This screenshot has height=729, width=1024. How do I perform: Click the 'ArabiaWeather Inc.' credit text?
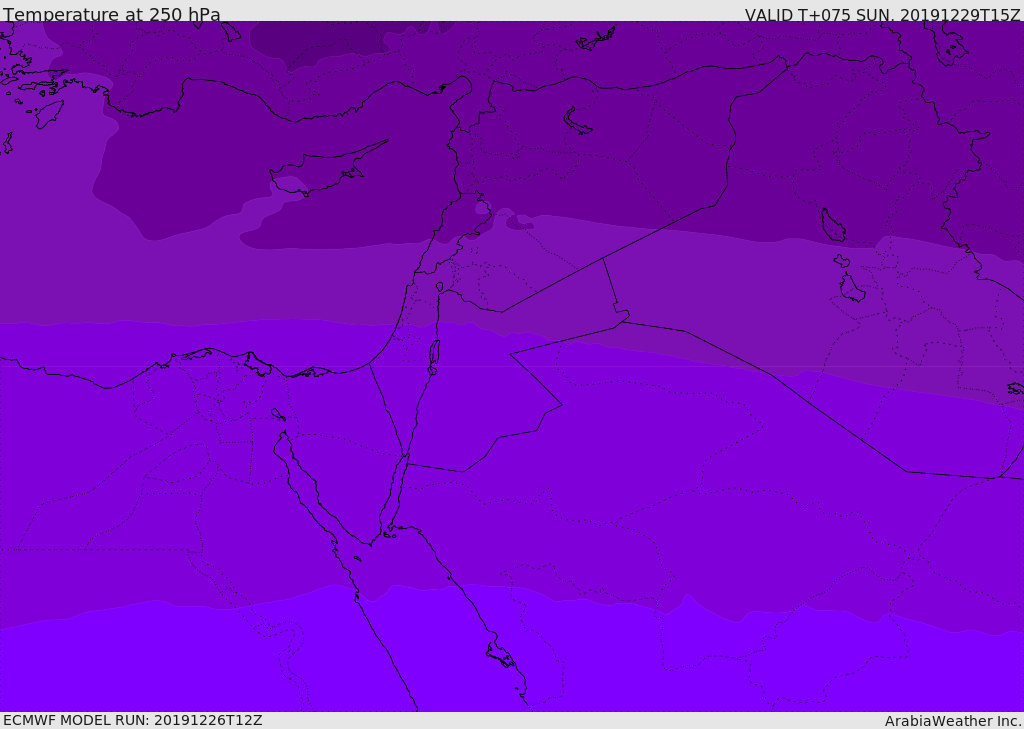953,721
